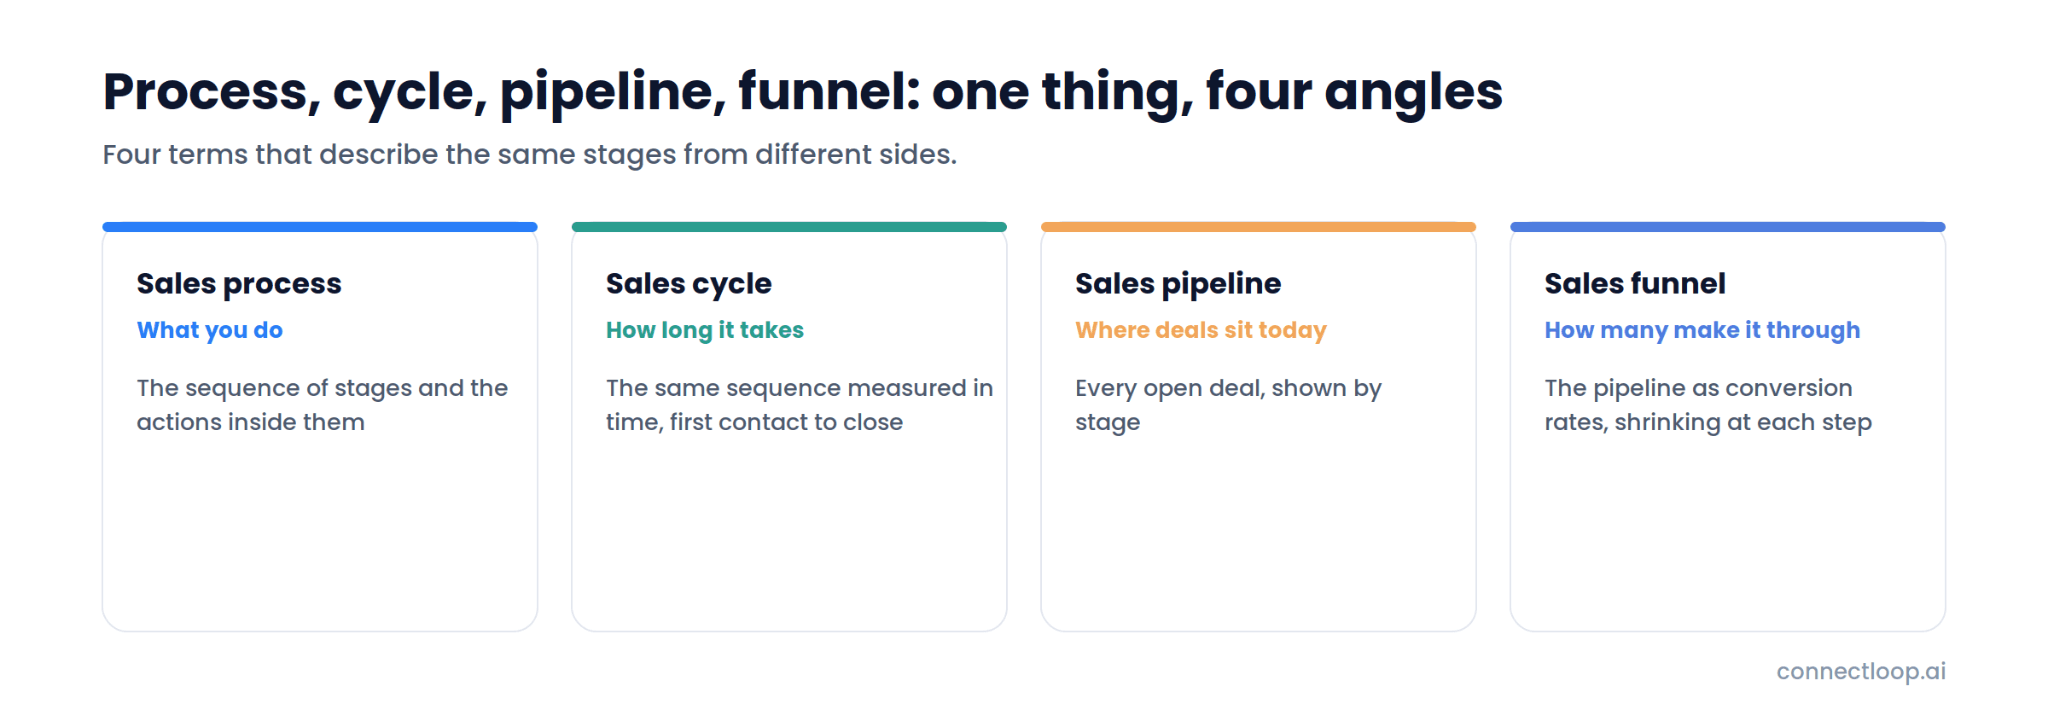Click the orange bar atop Sales pipeline card

tap(1258, 227)
